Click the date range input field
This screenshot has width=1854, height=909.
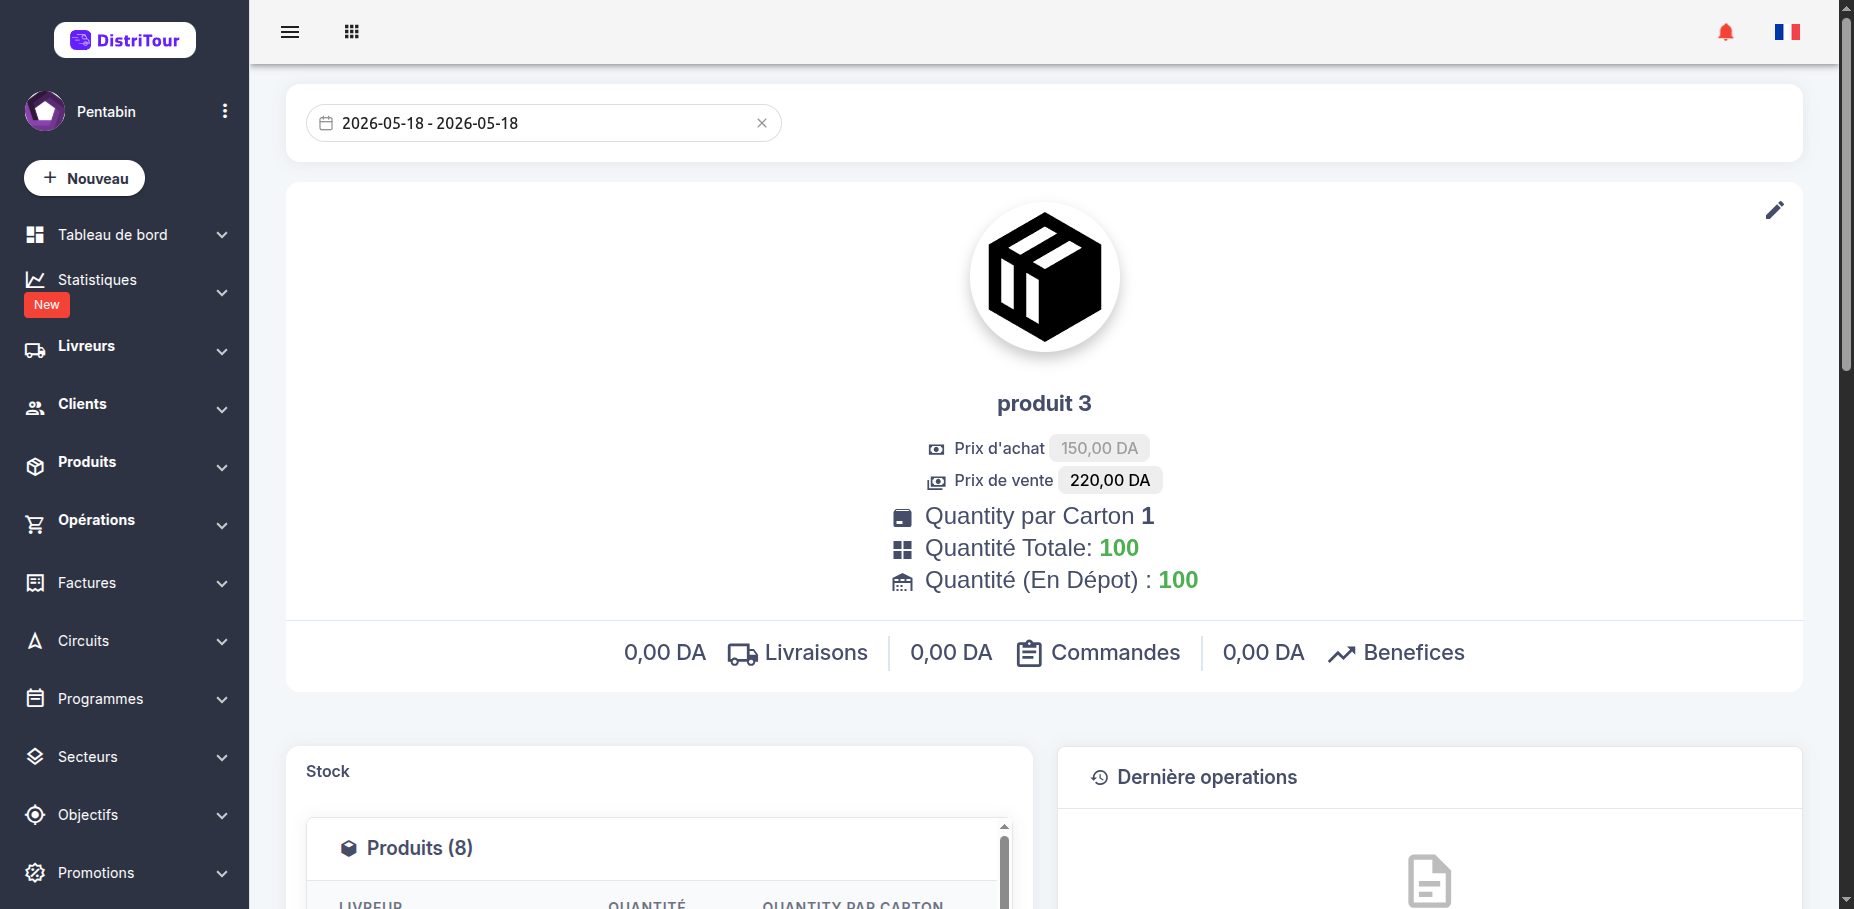coord(543,123)
